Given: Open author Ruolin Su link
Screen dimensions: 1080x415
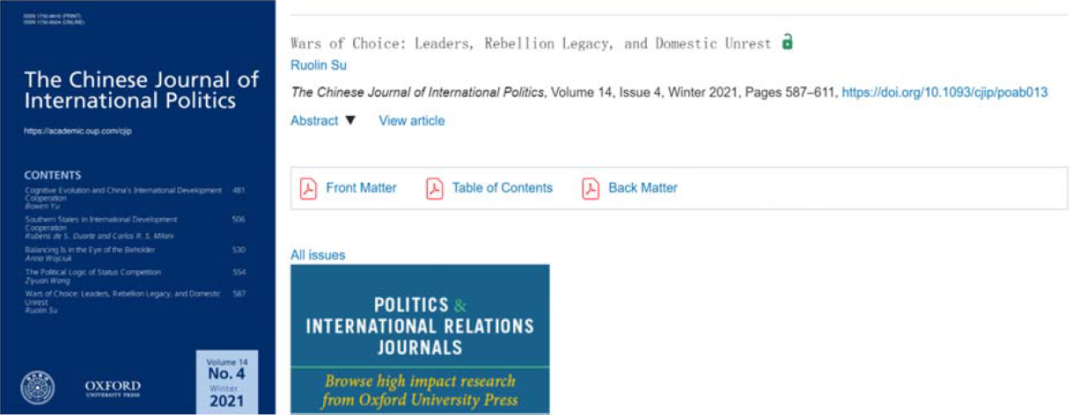Looking at the screenshot, I should (x=318, y=66).
